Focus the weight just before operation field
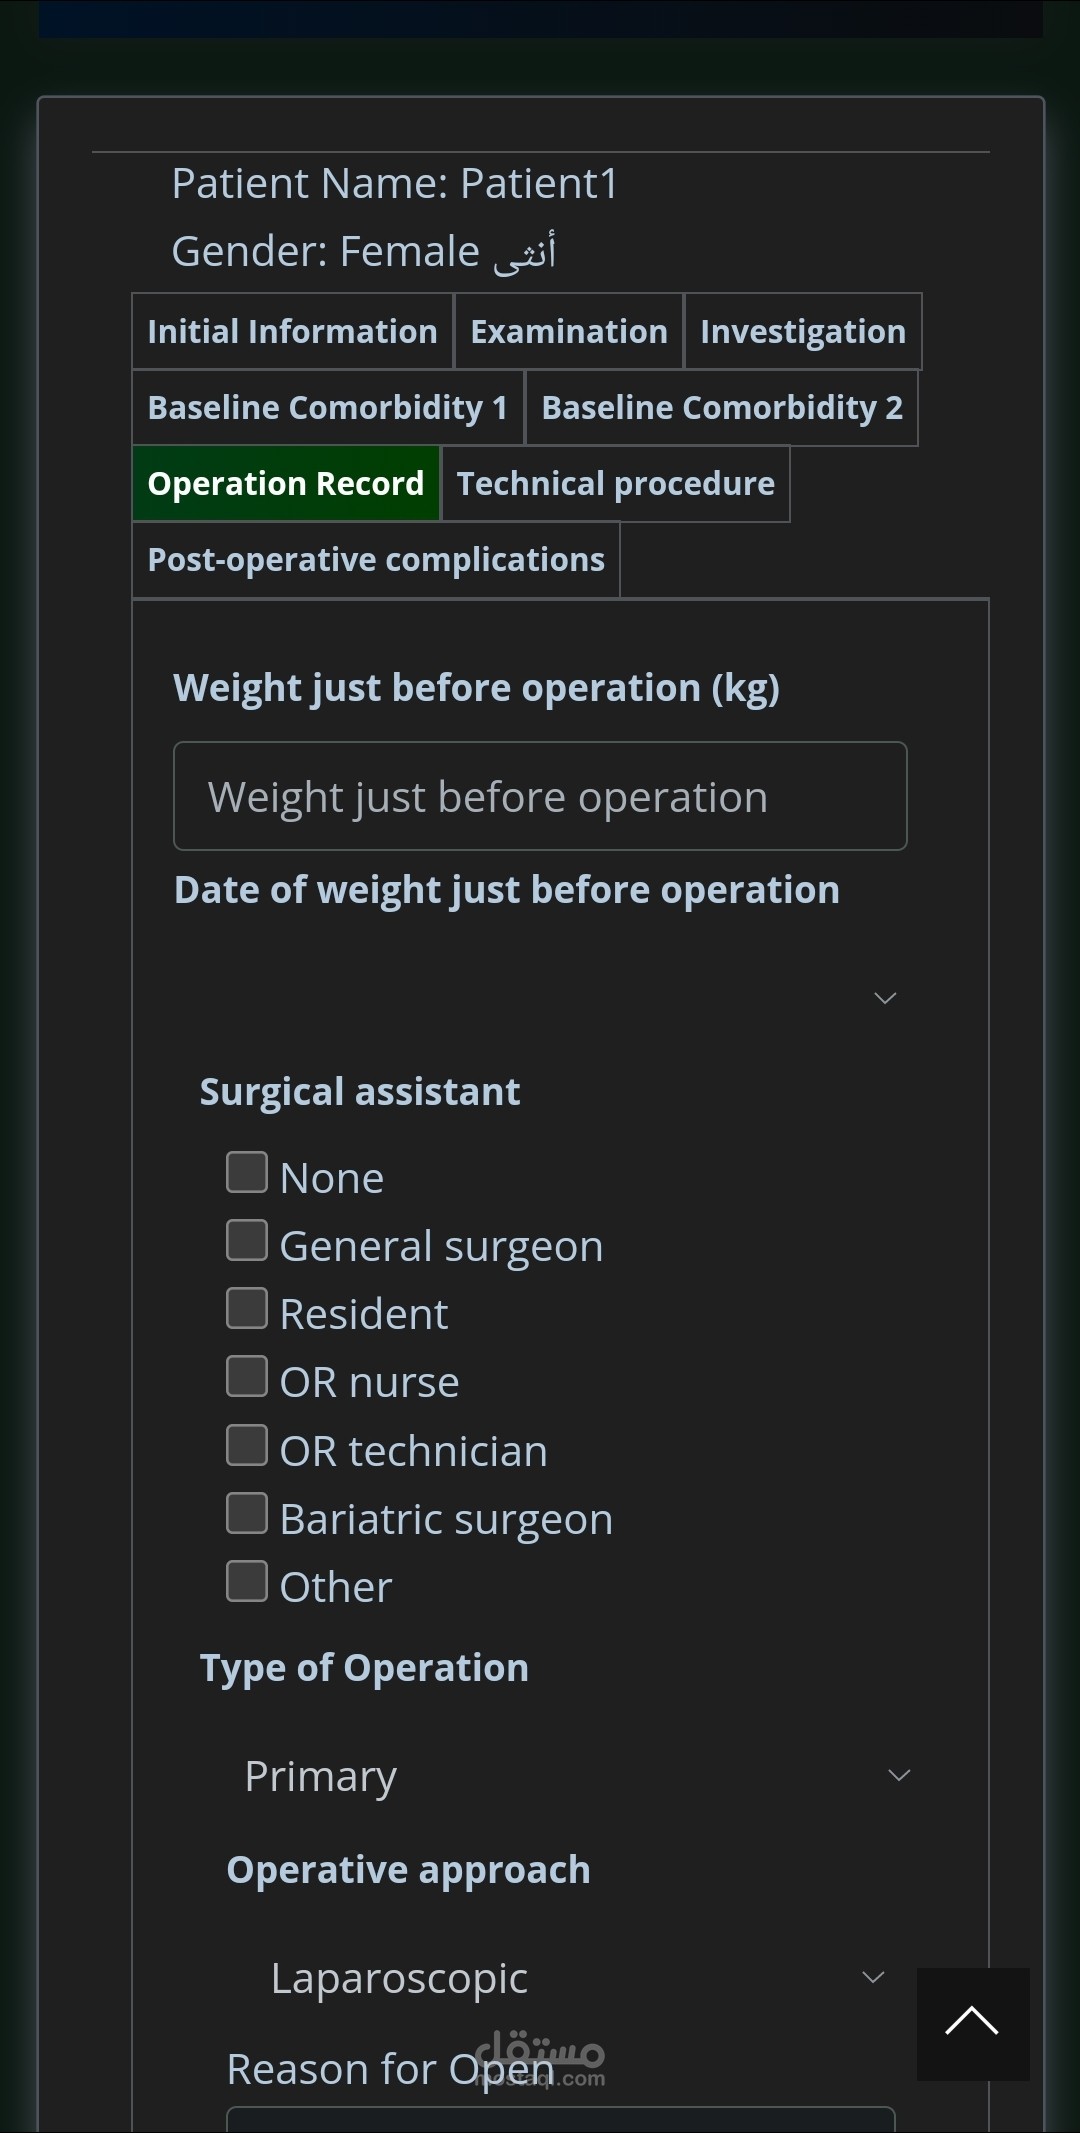1080x2133 pixels. (x=540, y=797)
